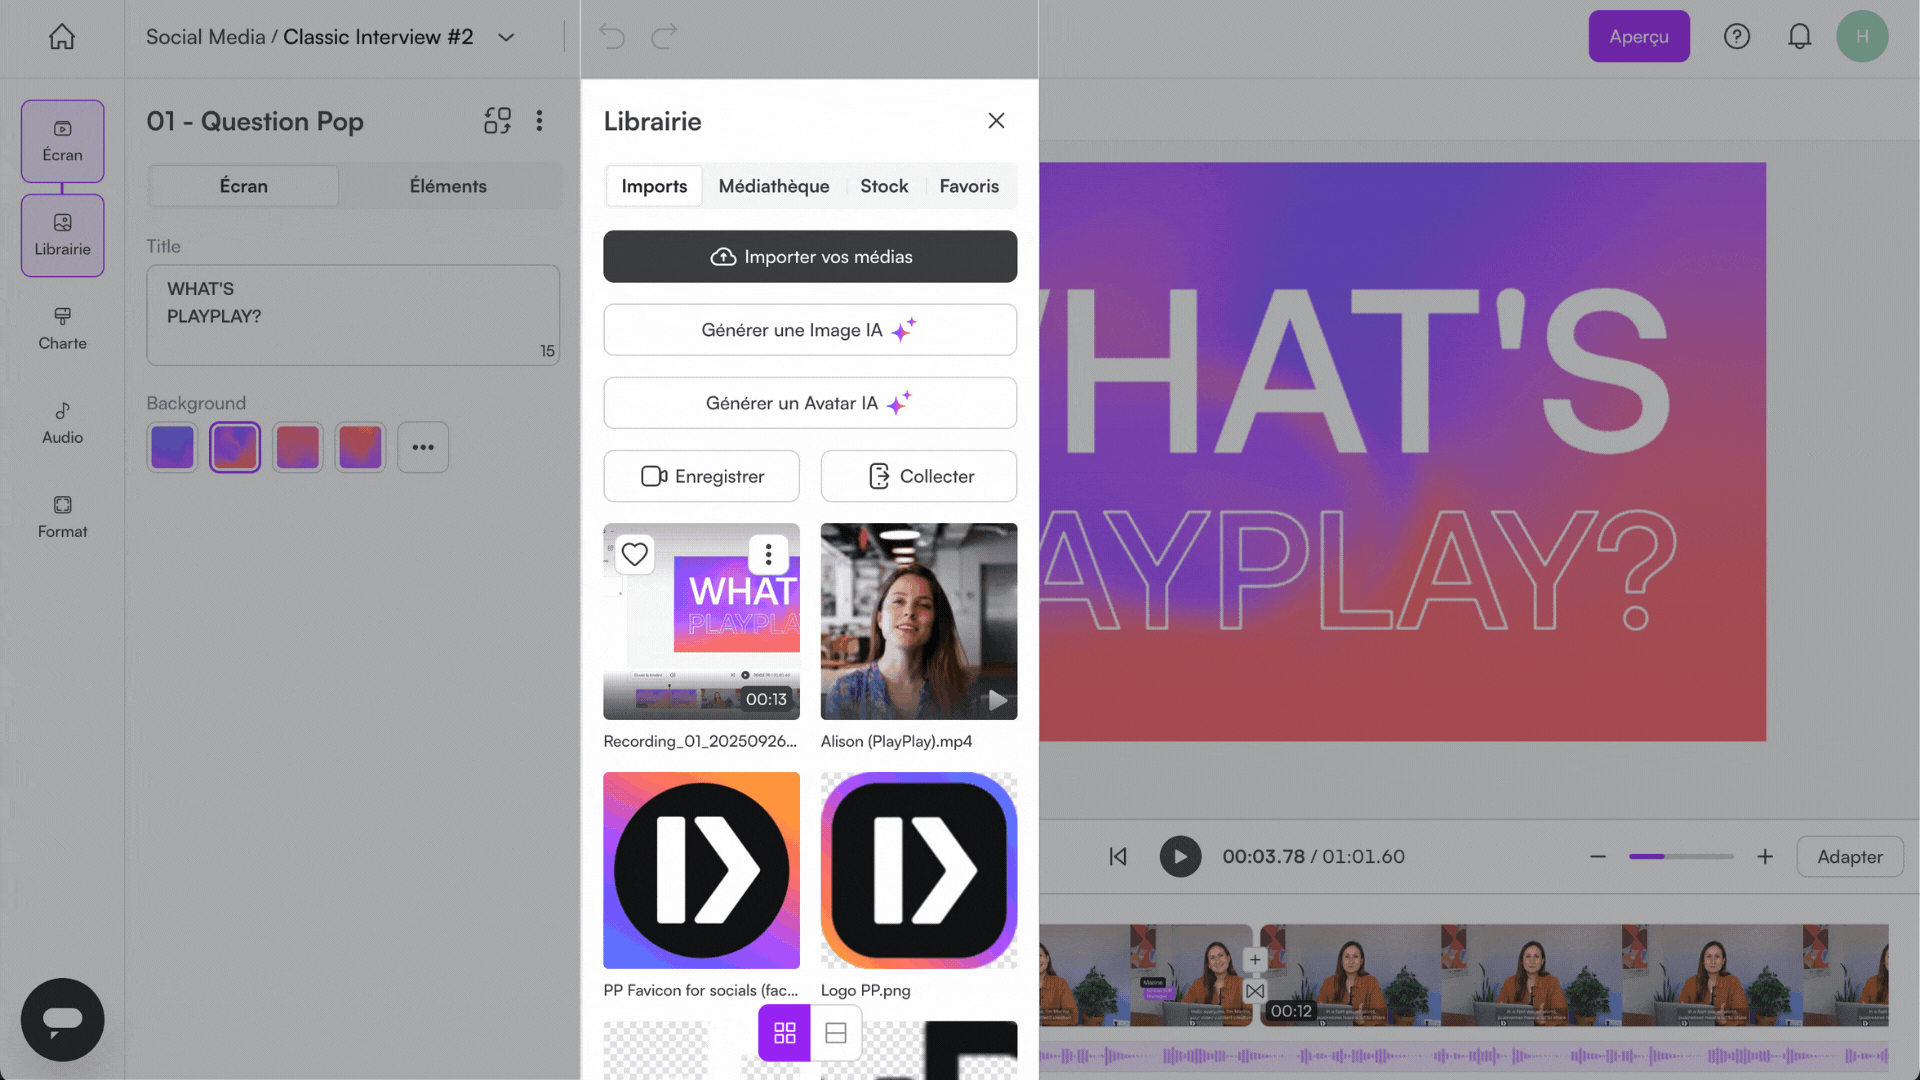1920x1080 pixels.
Task: Click the home icon
Action: 62,37
